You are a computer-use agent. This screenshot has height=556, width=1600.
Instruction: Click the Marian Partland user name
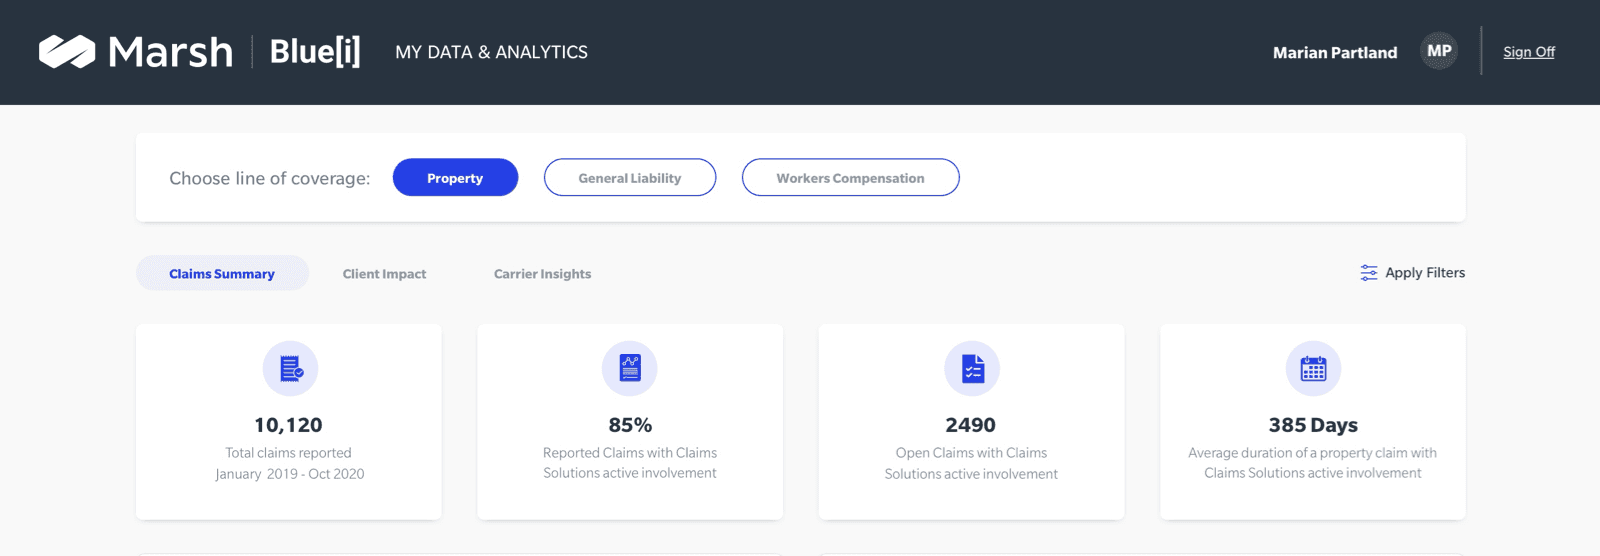pos(1335,52)
